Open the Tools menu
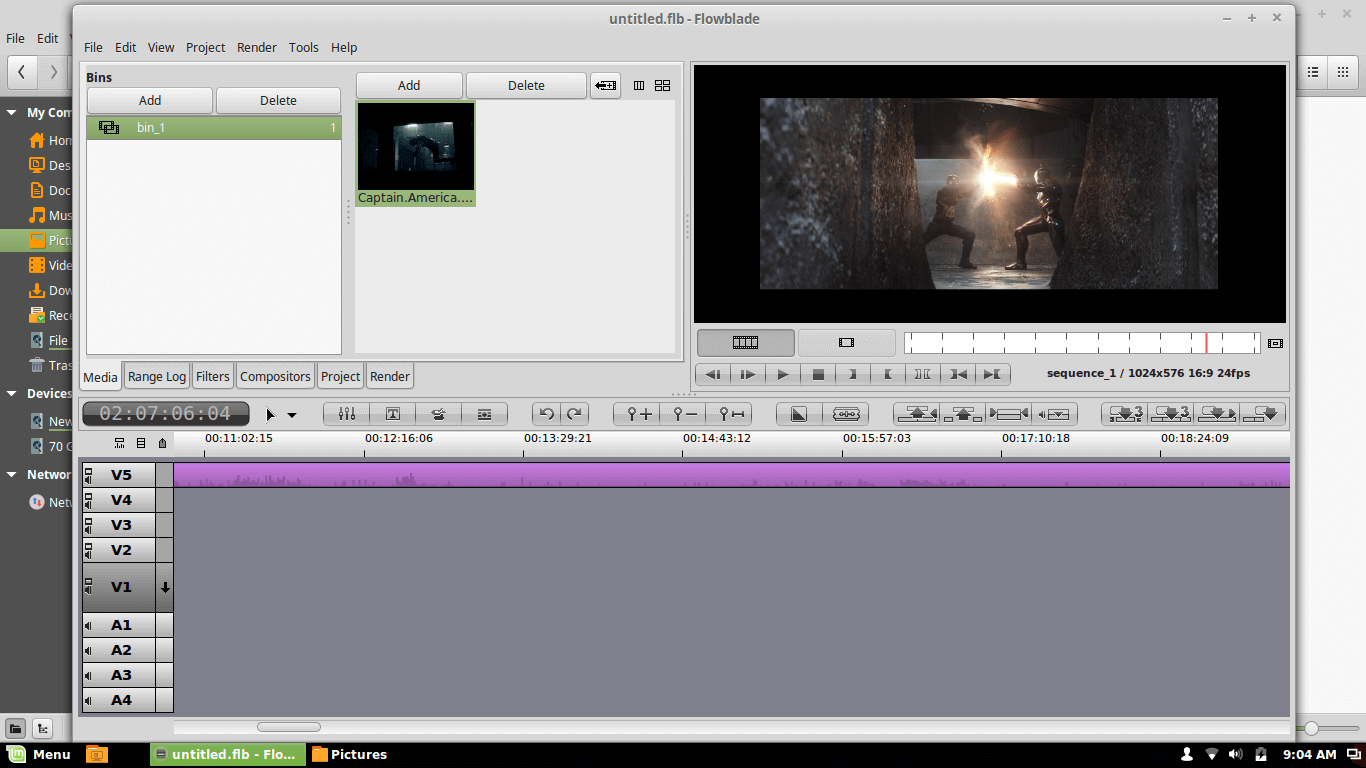This screenshot has height=768, width=1366. click(304, 47)
